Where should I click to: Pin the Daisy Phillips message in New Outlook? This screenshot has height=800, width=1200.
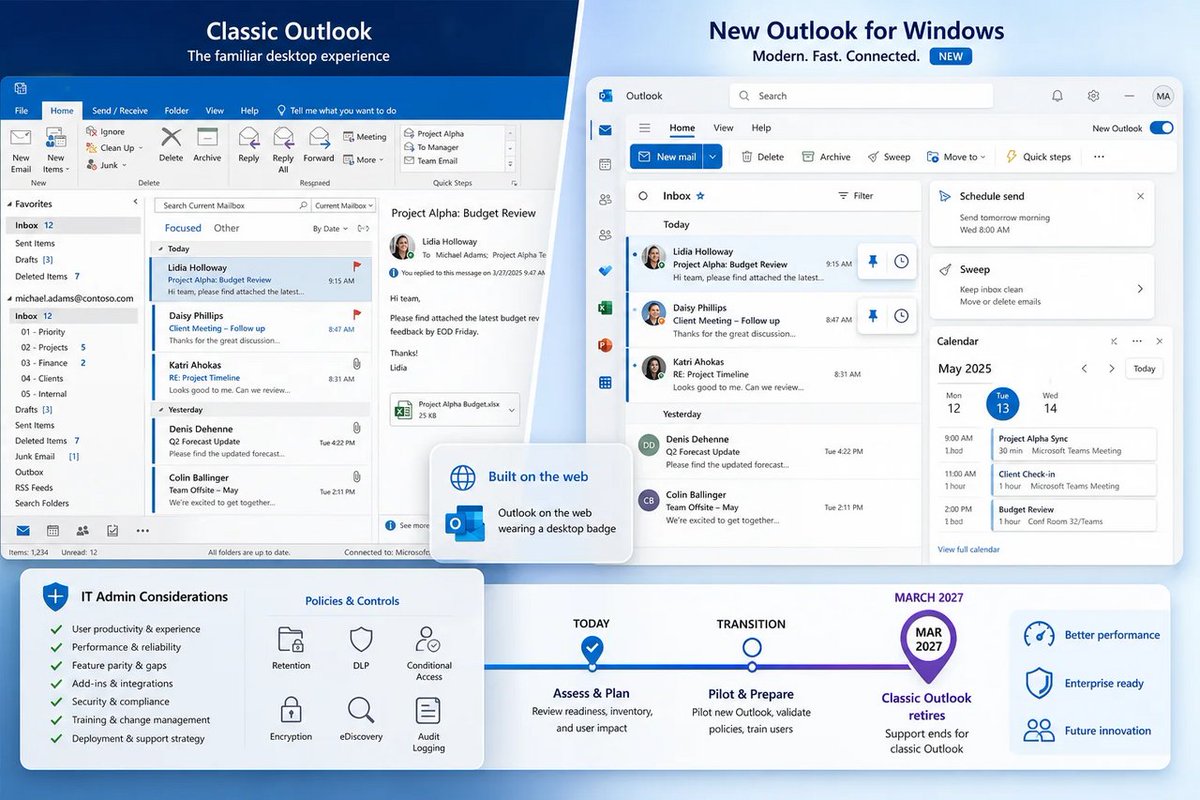872,316
